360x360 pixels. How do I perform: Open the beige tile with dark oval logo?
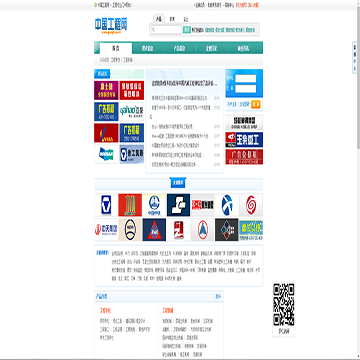pyautogui.click(x=130, y=230)
